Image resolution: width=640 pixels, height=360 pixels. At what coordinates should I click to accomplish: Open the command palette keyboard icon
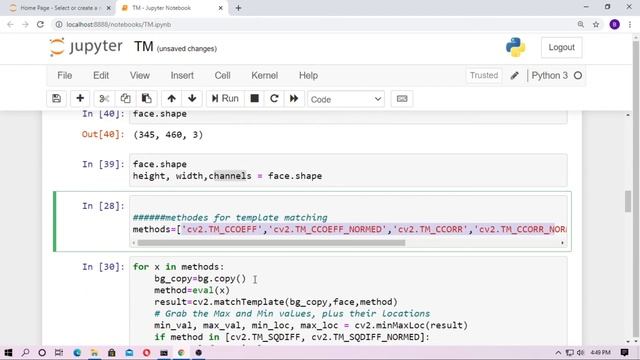pos(402,99)
